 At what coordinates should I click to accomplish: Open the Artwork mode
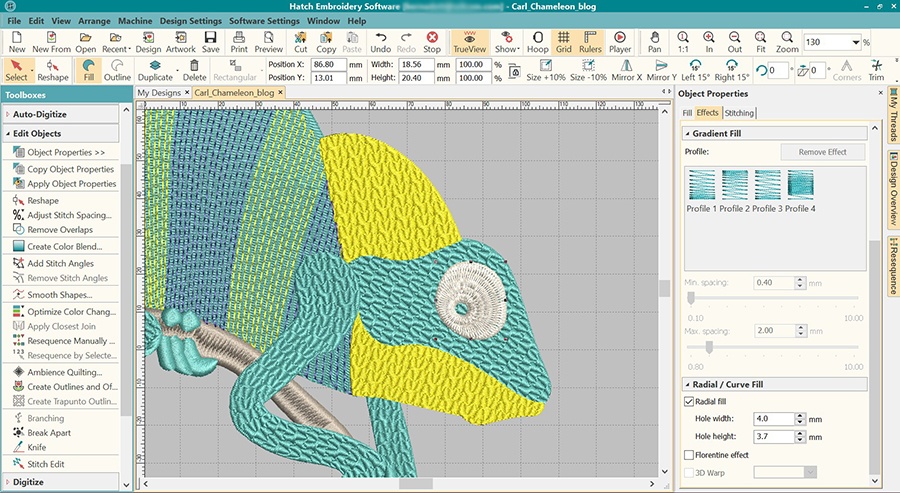181,40
